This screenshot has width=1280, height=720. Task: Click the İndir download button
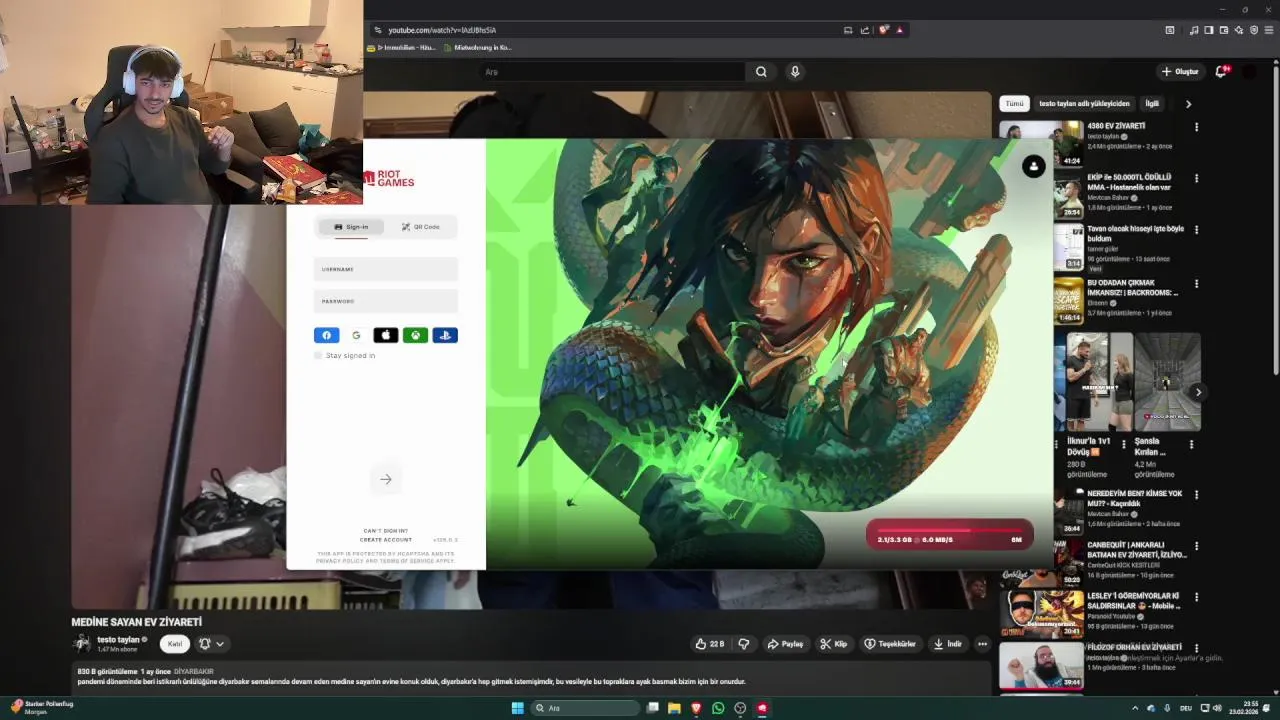947,644
